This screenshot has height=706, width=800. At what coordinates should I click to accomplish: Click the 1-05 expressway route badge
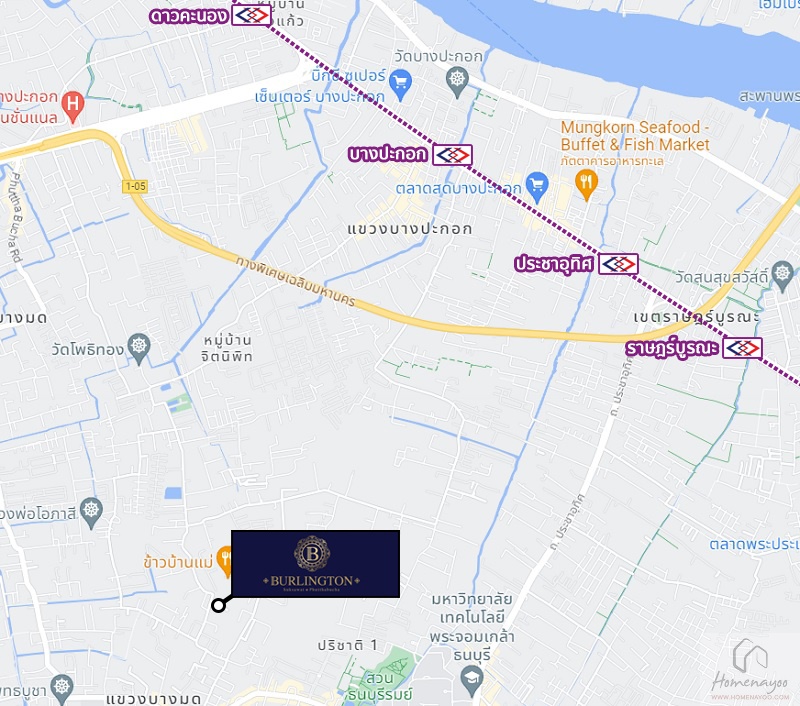(x=135, y=186)
